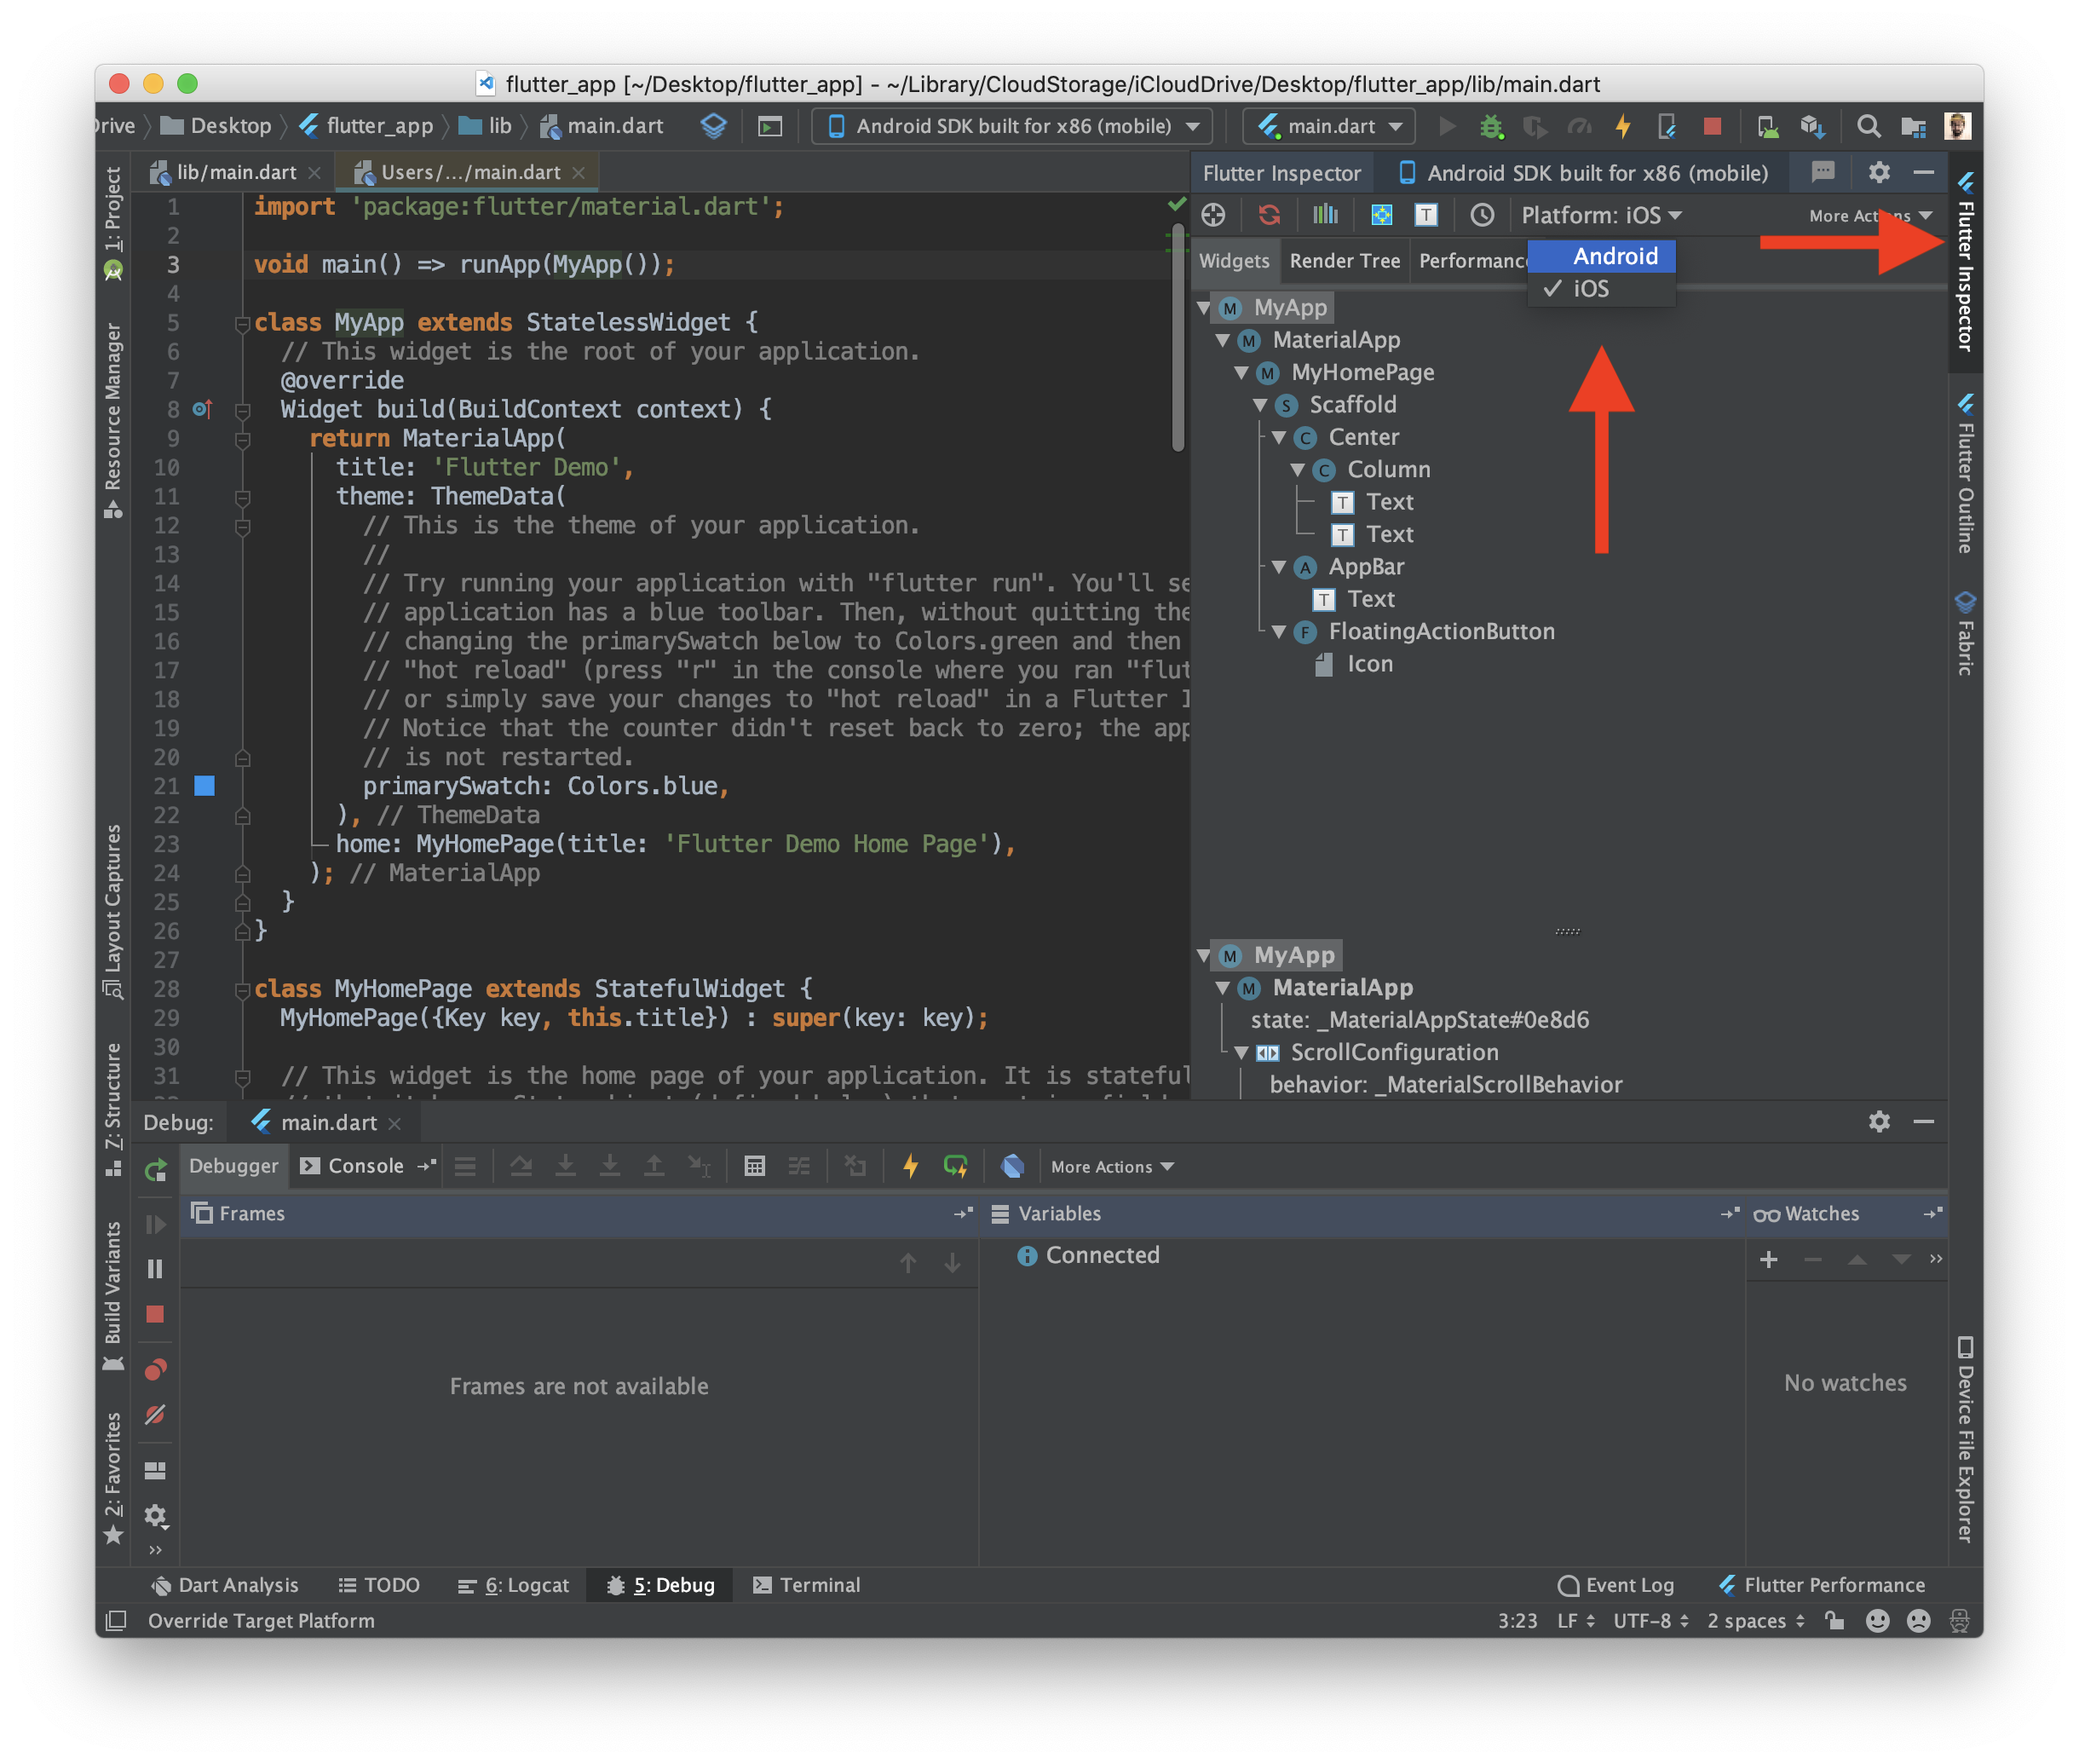Open SDK Manager cube-with-arrow icon

coord(1812,127)
